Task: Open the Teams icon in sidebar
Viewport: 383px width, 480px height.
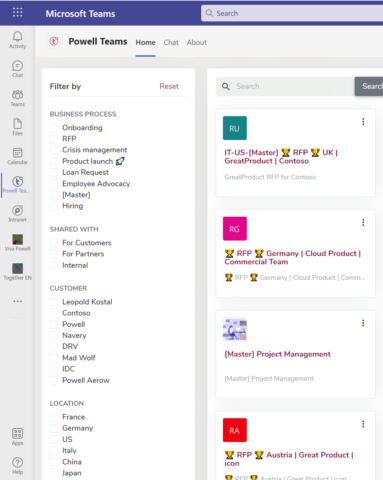Action: coord(17,95)
